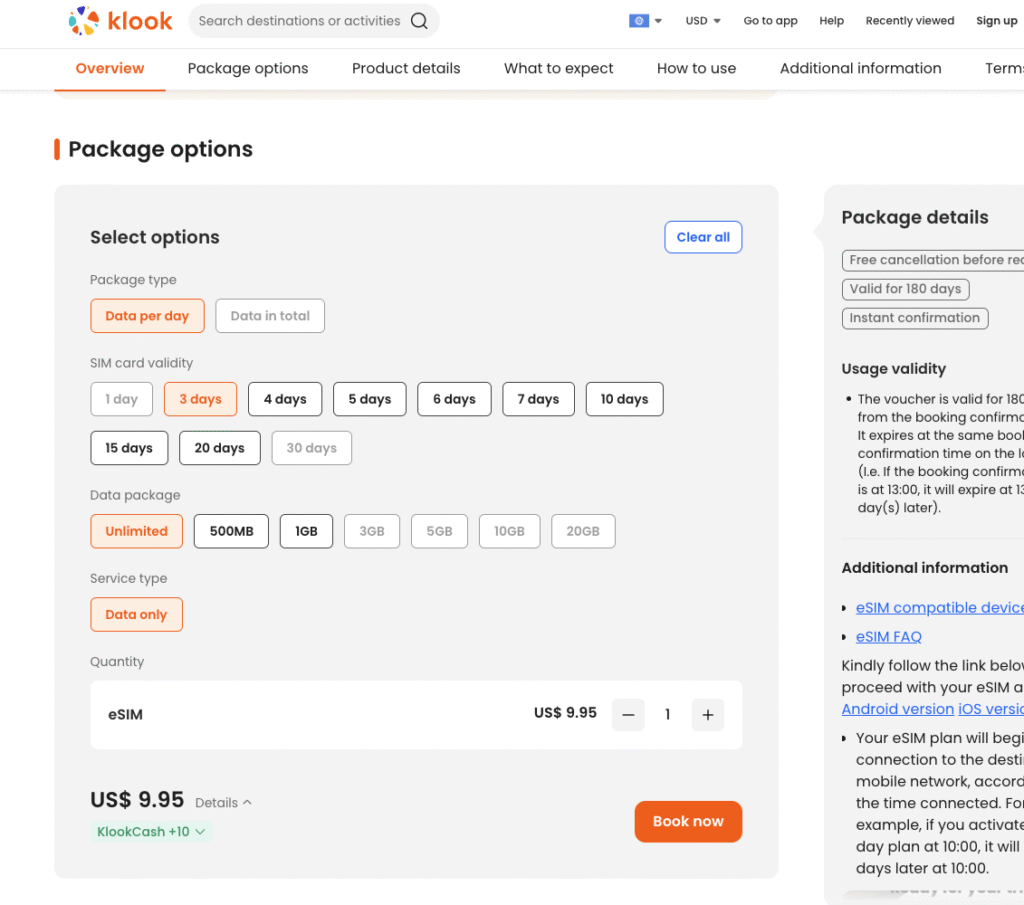Screen dimensions: 1024x905
Task: Switch to the Product details tab
Action: pos(406,69)
